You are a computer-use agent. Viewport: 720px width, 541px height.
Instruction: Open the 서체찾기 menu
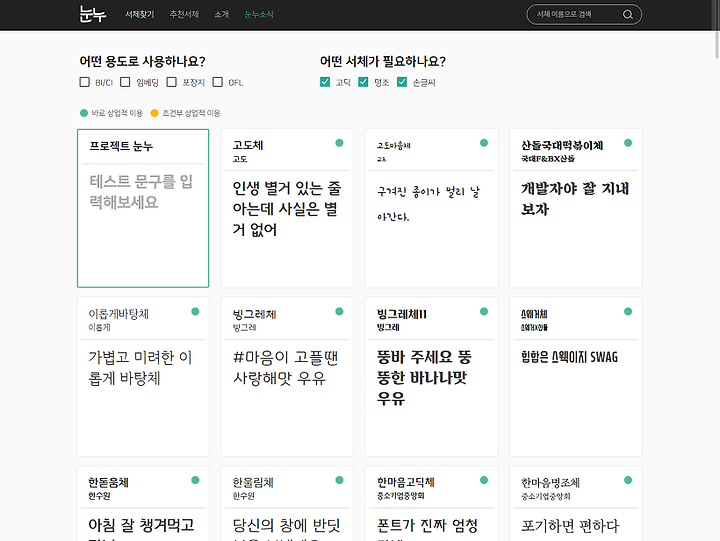[140, 14]
